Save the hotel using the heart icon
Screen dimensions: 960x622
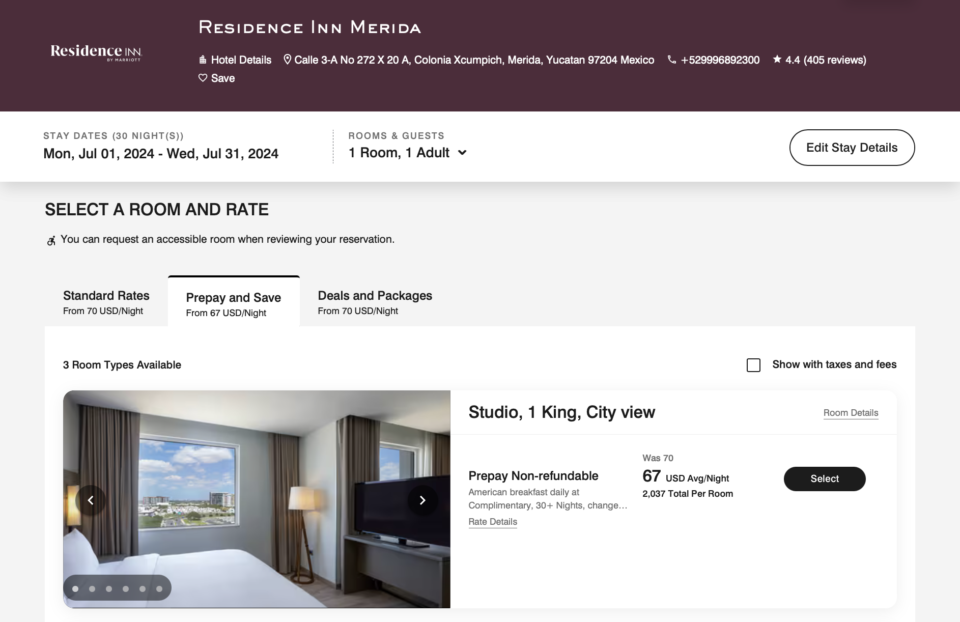tap(203, 78)
